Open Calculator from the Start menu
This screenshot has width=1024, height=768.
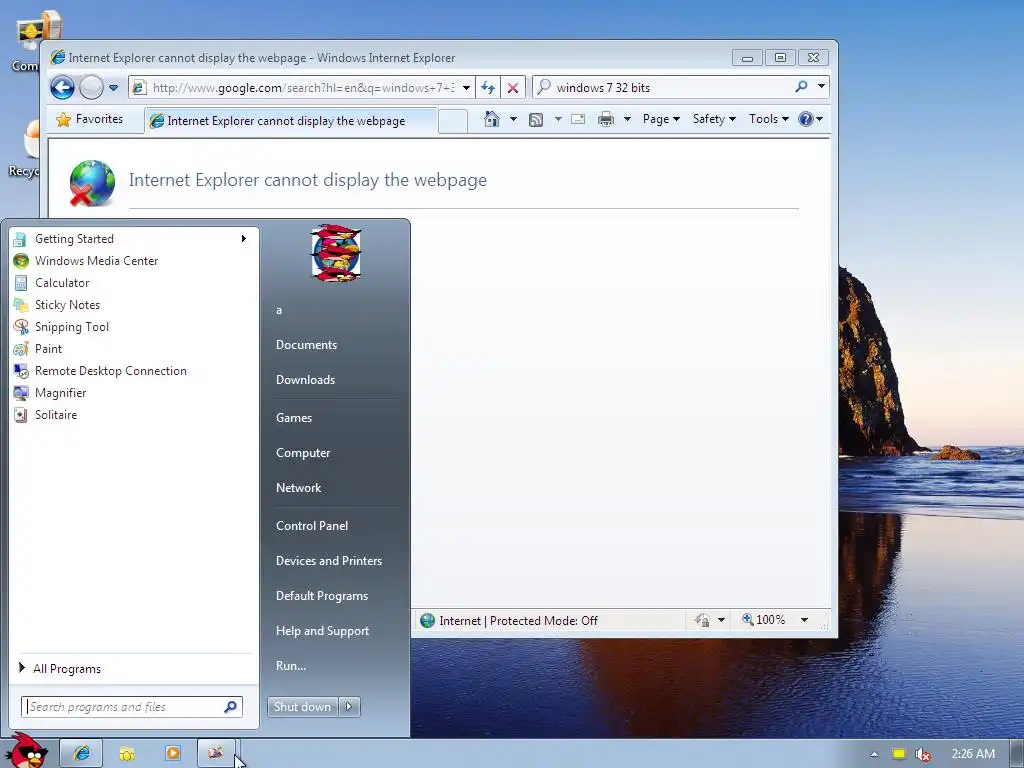click(131, 283)
